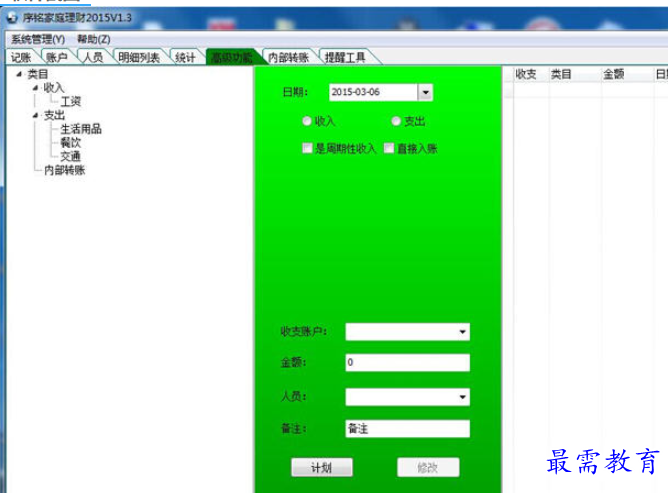This screenshot has height=493, width=668.
Task: Collapse the 支出 tree node
Action: coord(35,115)
